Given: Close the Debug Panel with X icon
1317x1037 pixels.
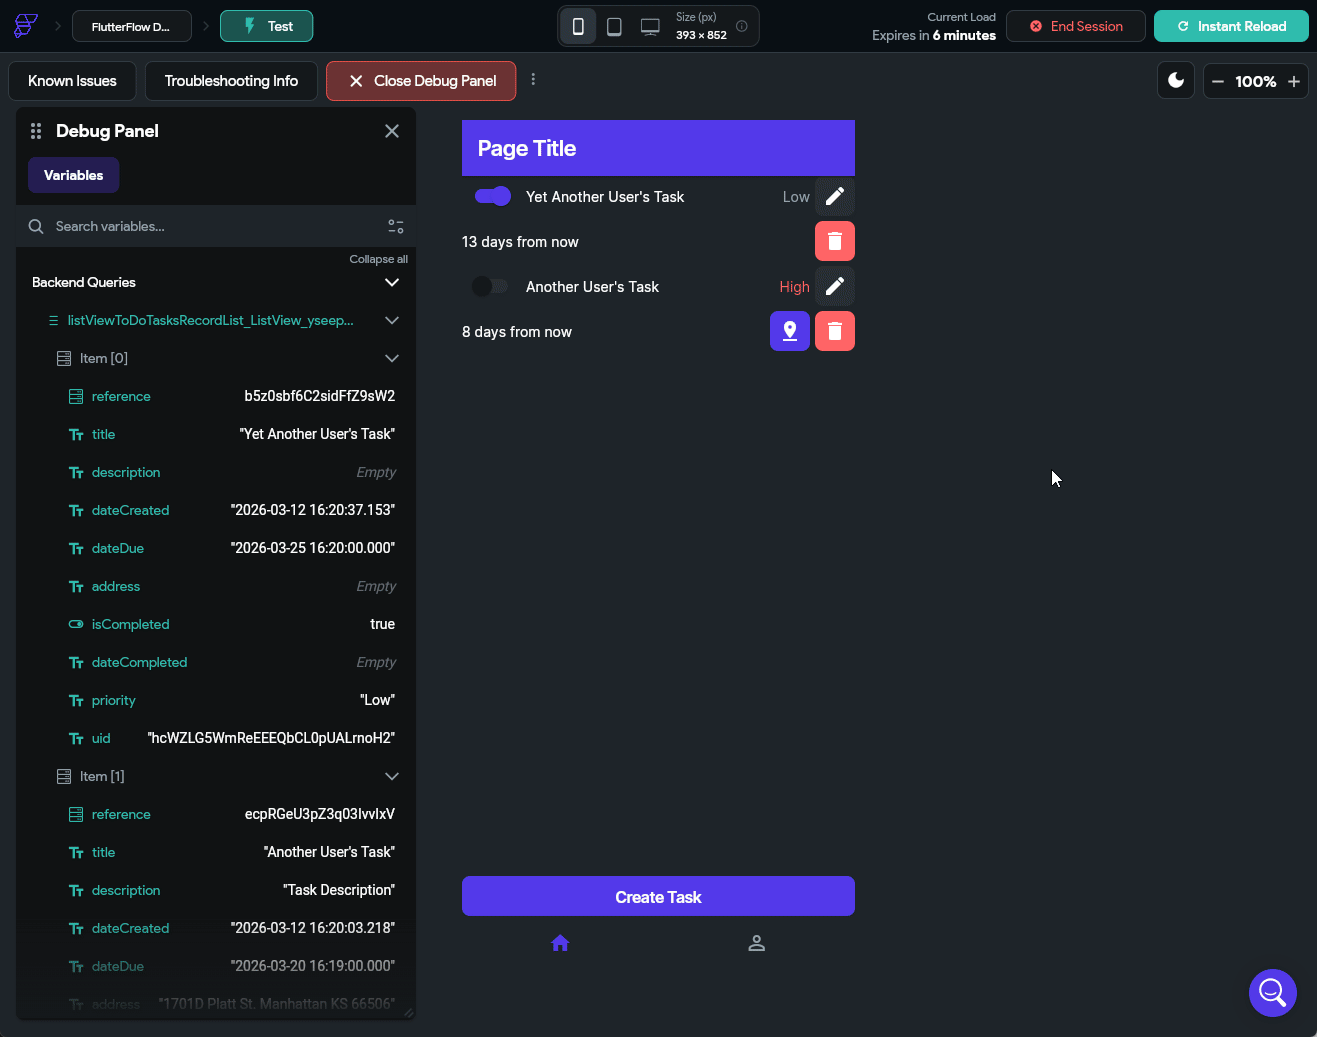Looking at the screenshot, I should 392,131.
